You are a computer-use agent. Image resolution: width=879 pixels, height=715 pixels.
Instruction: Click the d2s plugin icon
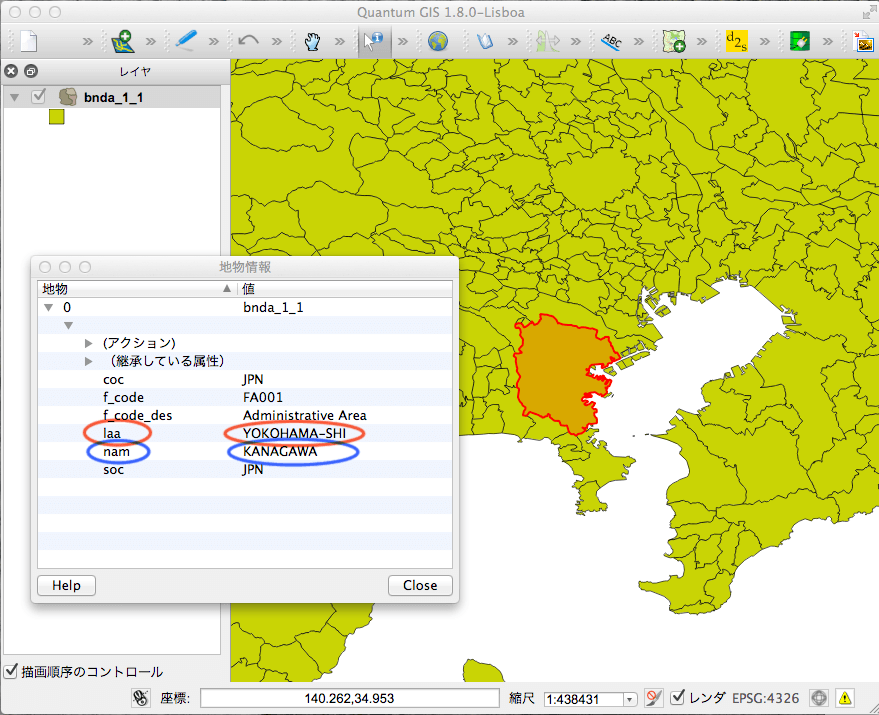pos(736,41)
